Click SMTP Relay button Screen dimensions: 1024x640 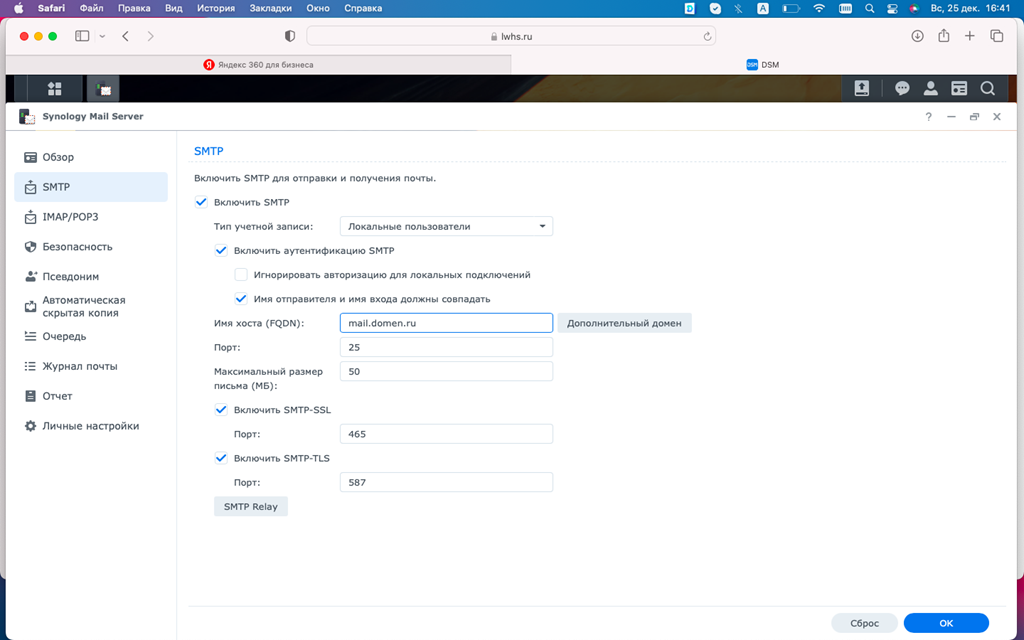pyautogui.click(x=251, y=507)
